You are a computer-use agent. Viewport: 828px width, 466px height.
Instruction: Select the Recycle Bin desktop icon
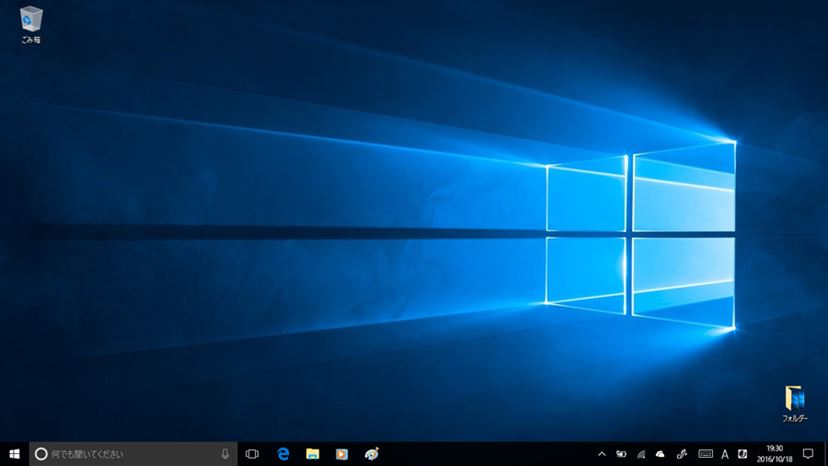[x=31, y=23]
